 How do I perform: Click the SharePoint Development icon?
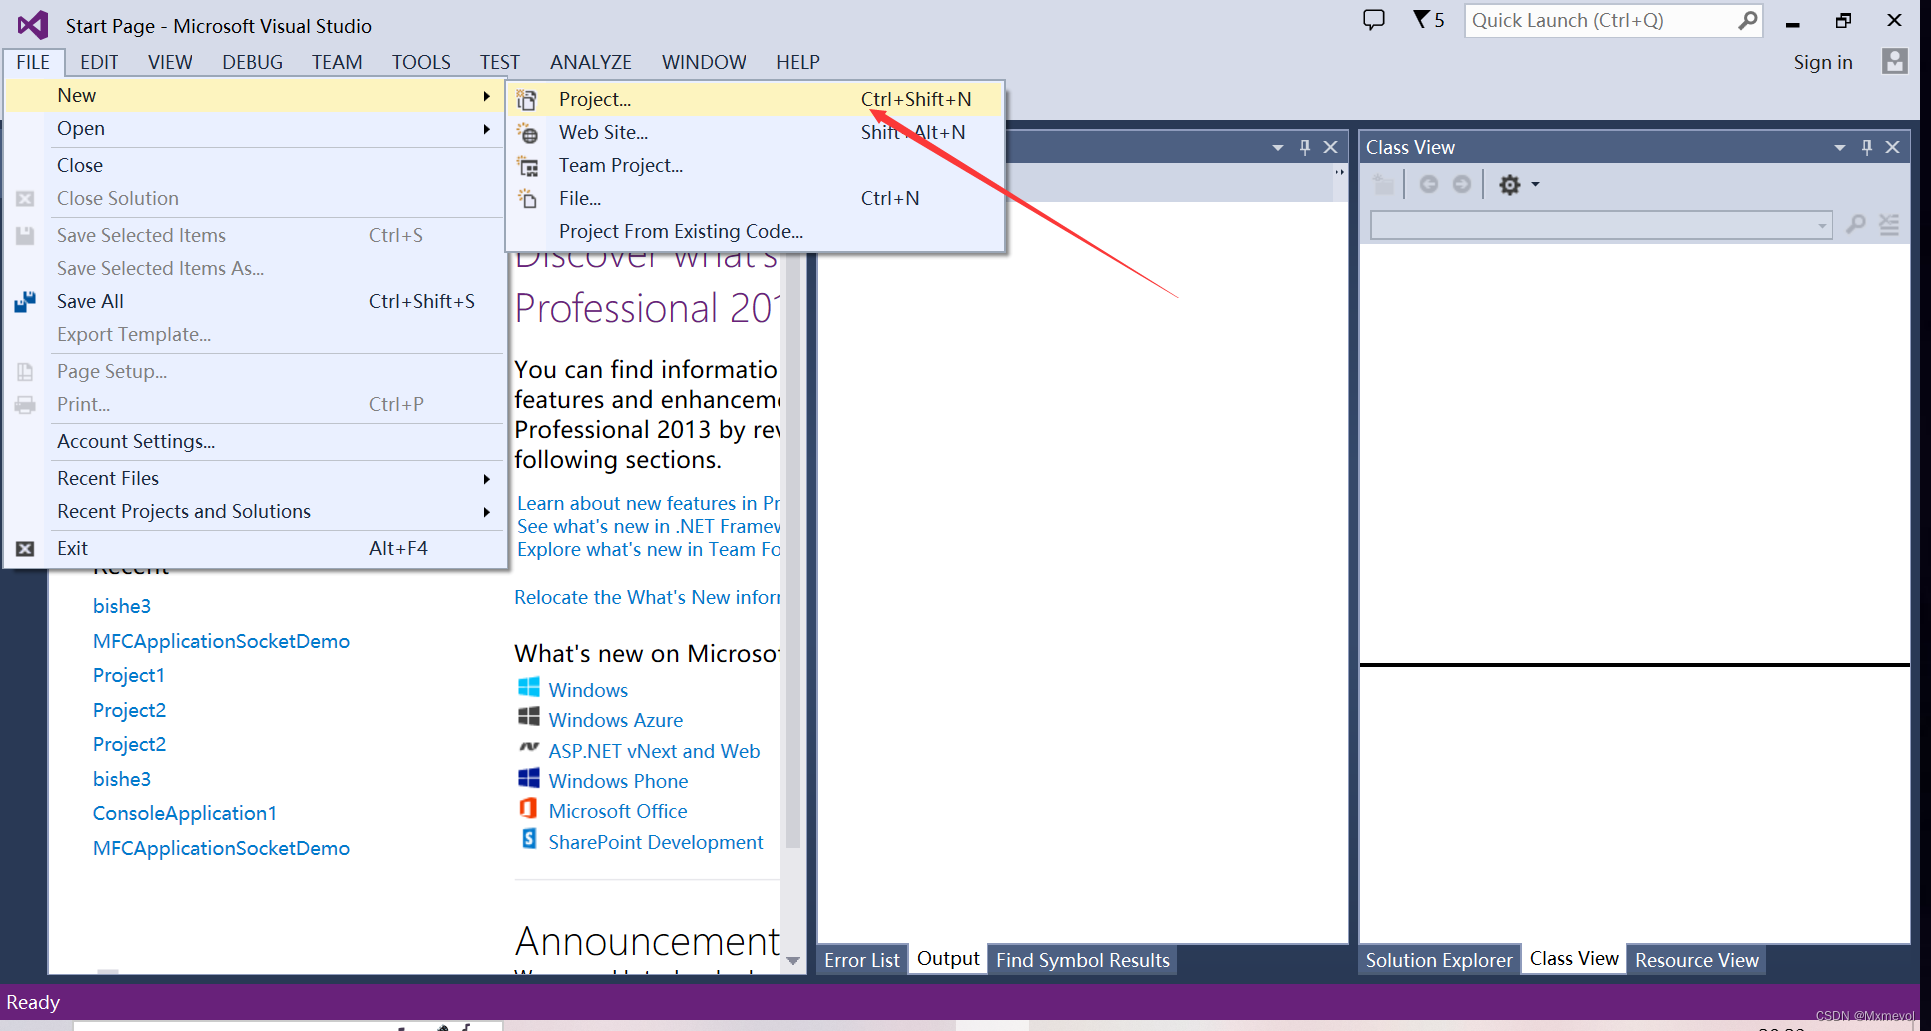(529, 840)
